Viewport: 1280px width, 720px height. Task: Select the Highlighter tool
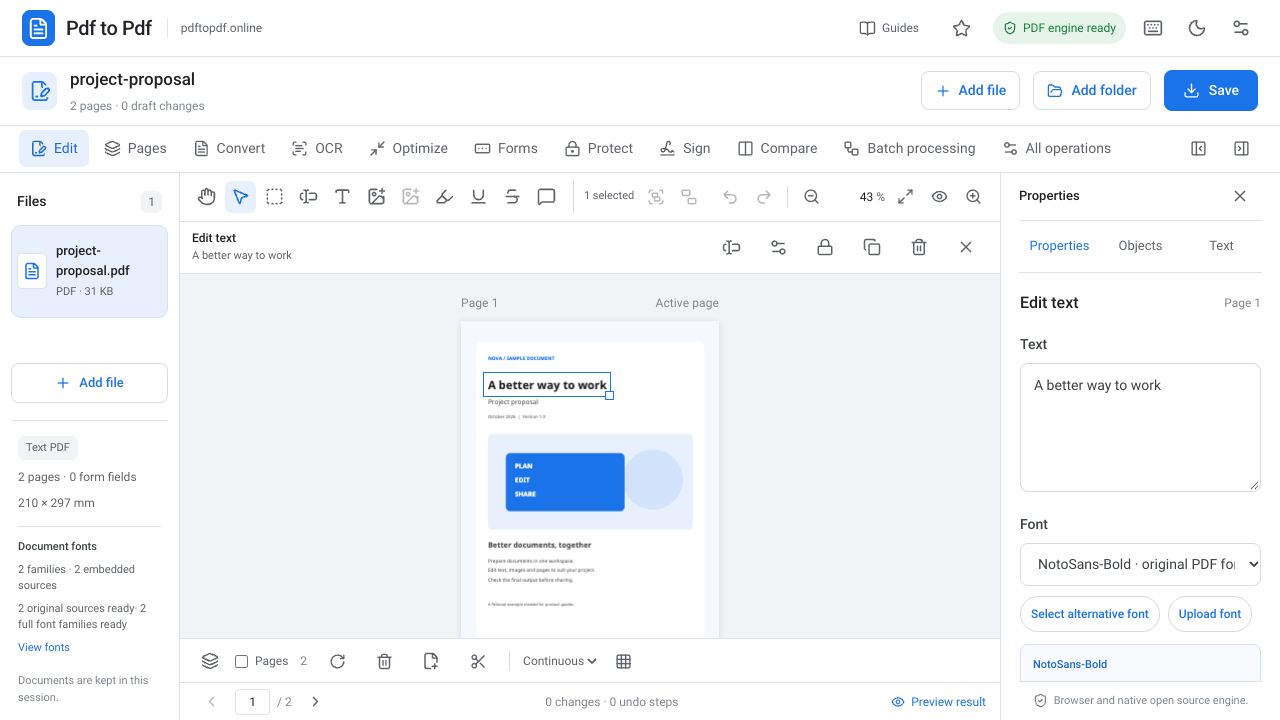point(444,197)
